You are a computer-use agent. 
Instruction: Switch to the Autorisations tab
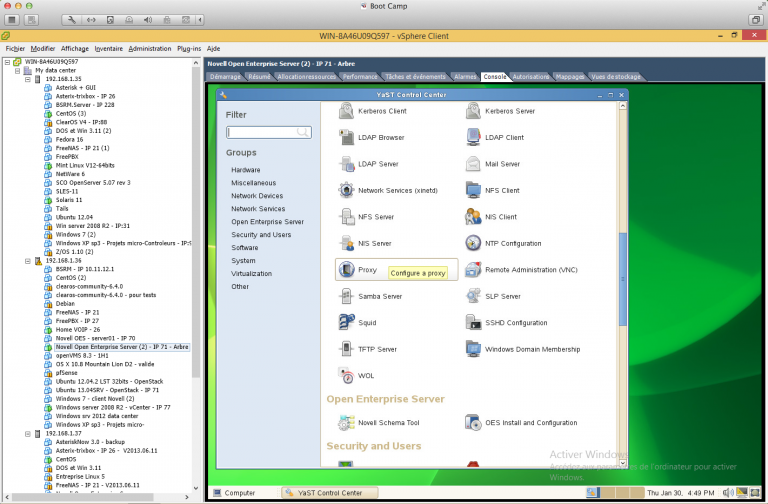[531, 77]
